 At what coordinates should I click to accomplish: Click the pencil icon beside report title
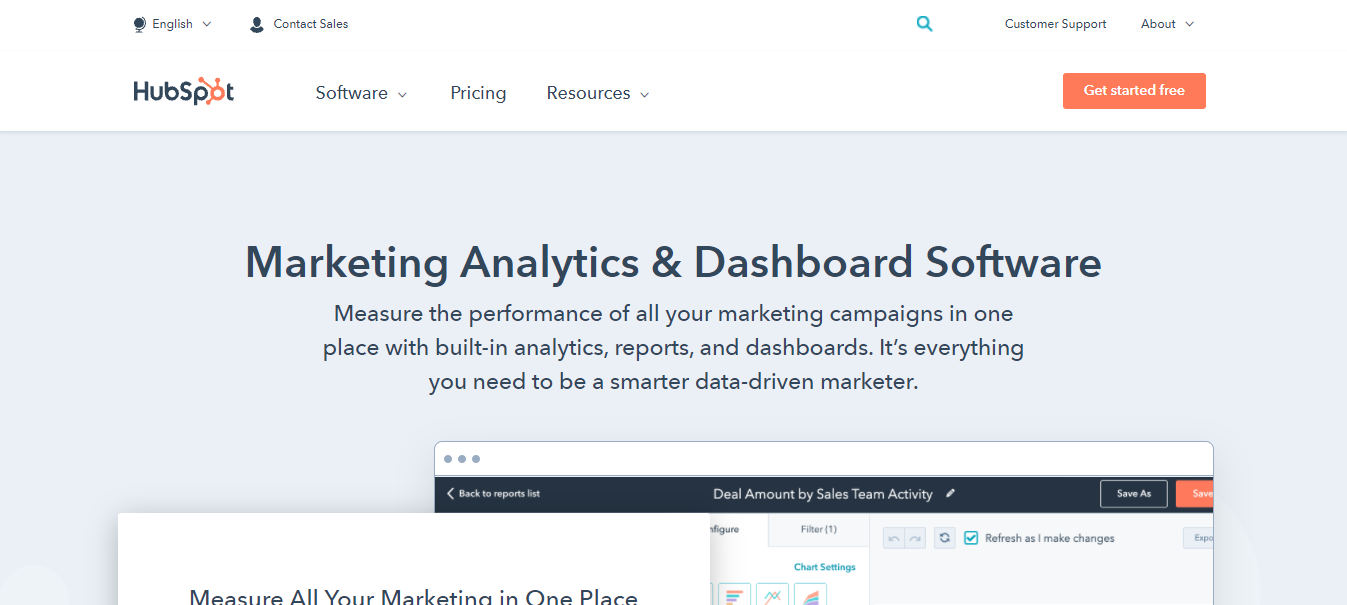click(x=950, y=493)
